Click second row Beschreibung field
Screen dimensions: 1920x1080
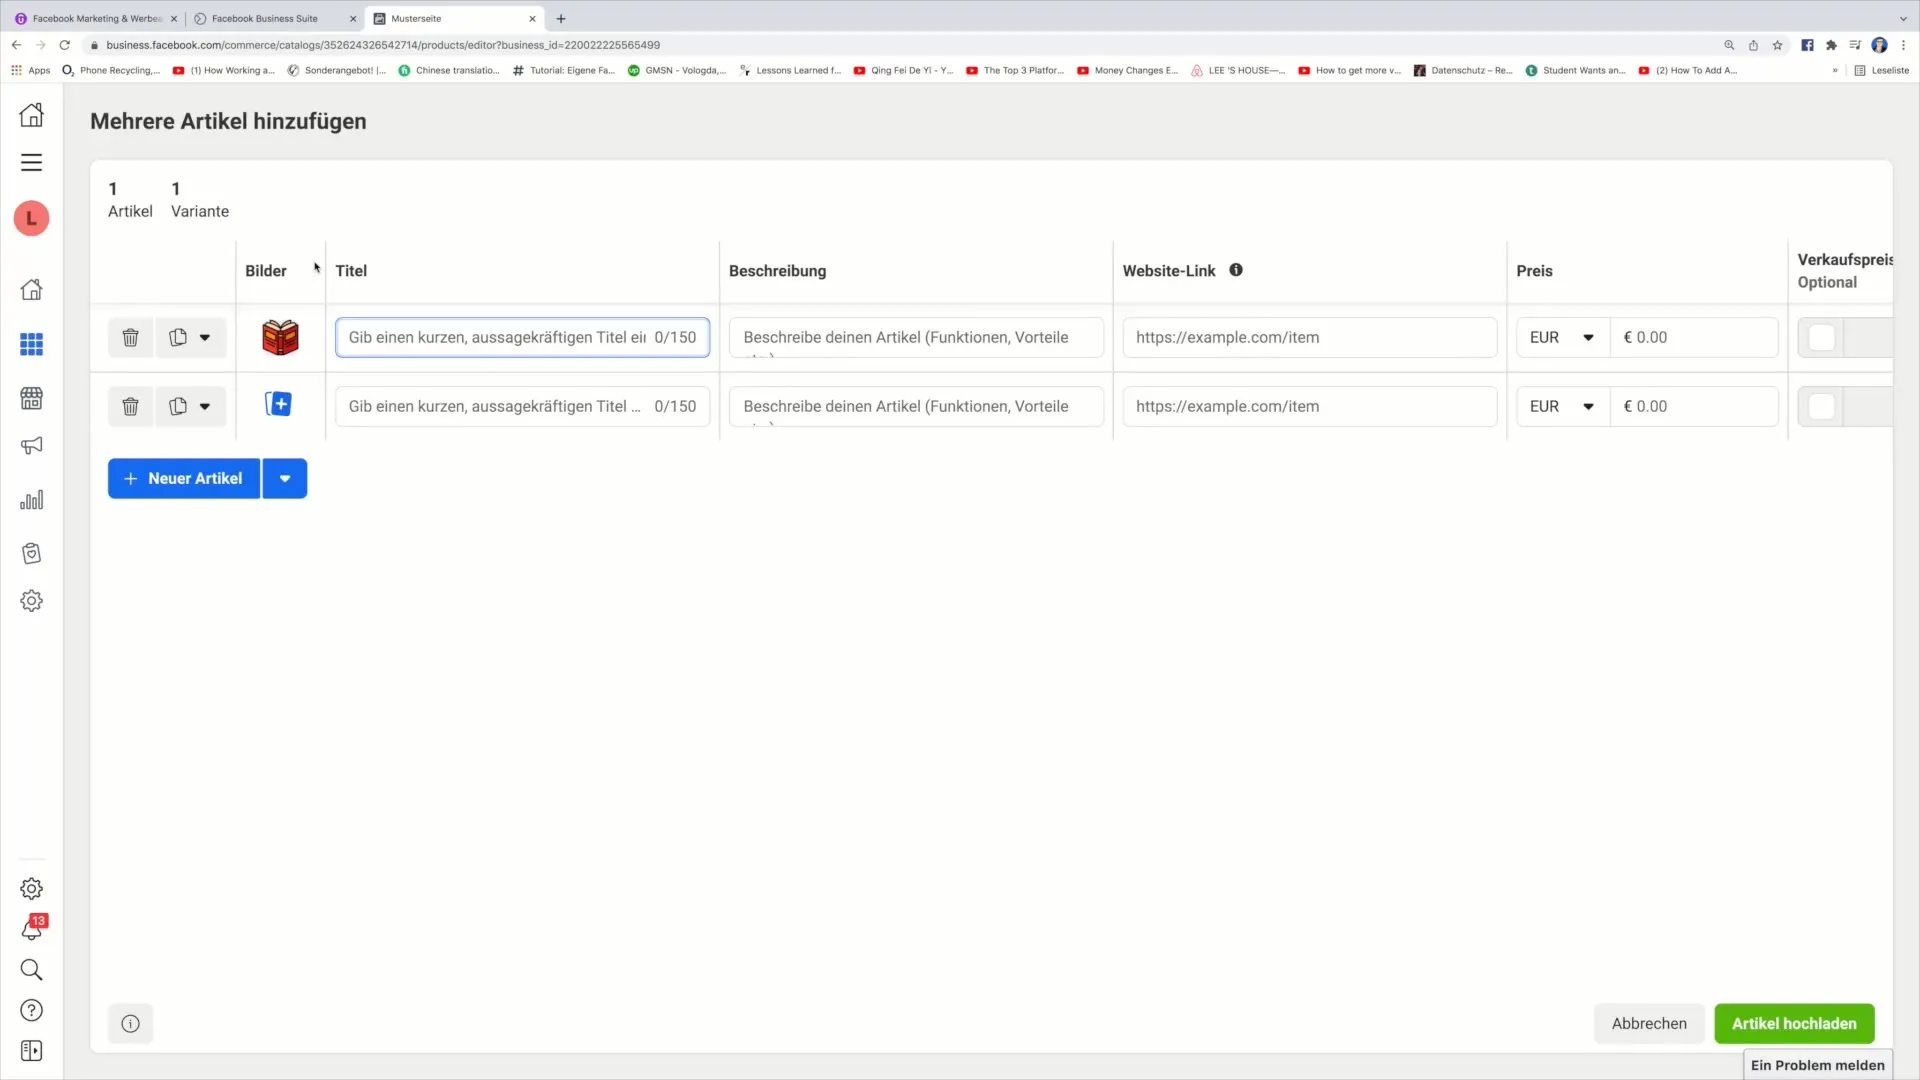click(x=916, y=406)
